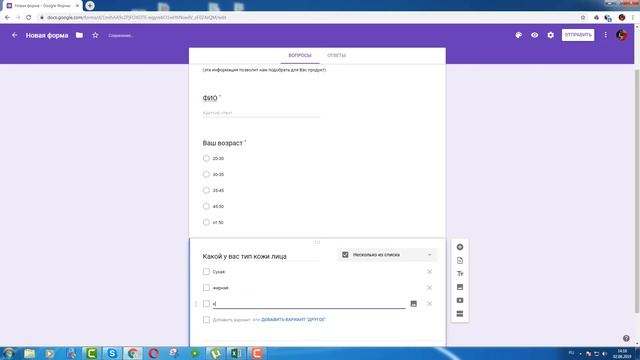
Task: Add a section from side toolbar
Action: (460, 314)
